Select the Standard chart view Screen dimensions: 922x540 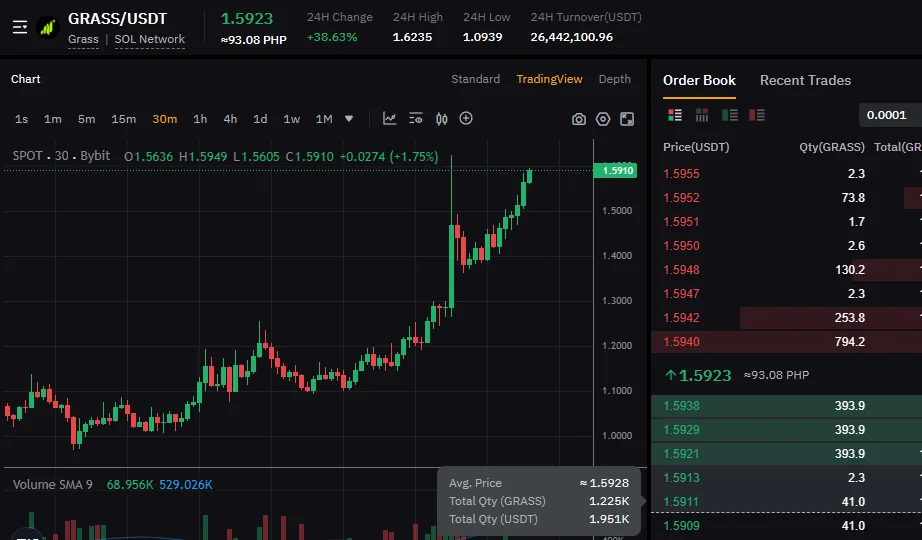(x=475, y=79)
